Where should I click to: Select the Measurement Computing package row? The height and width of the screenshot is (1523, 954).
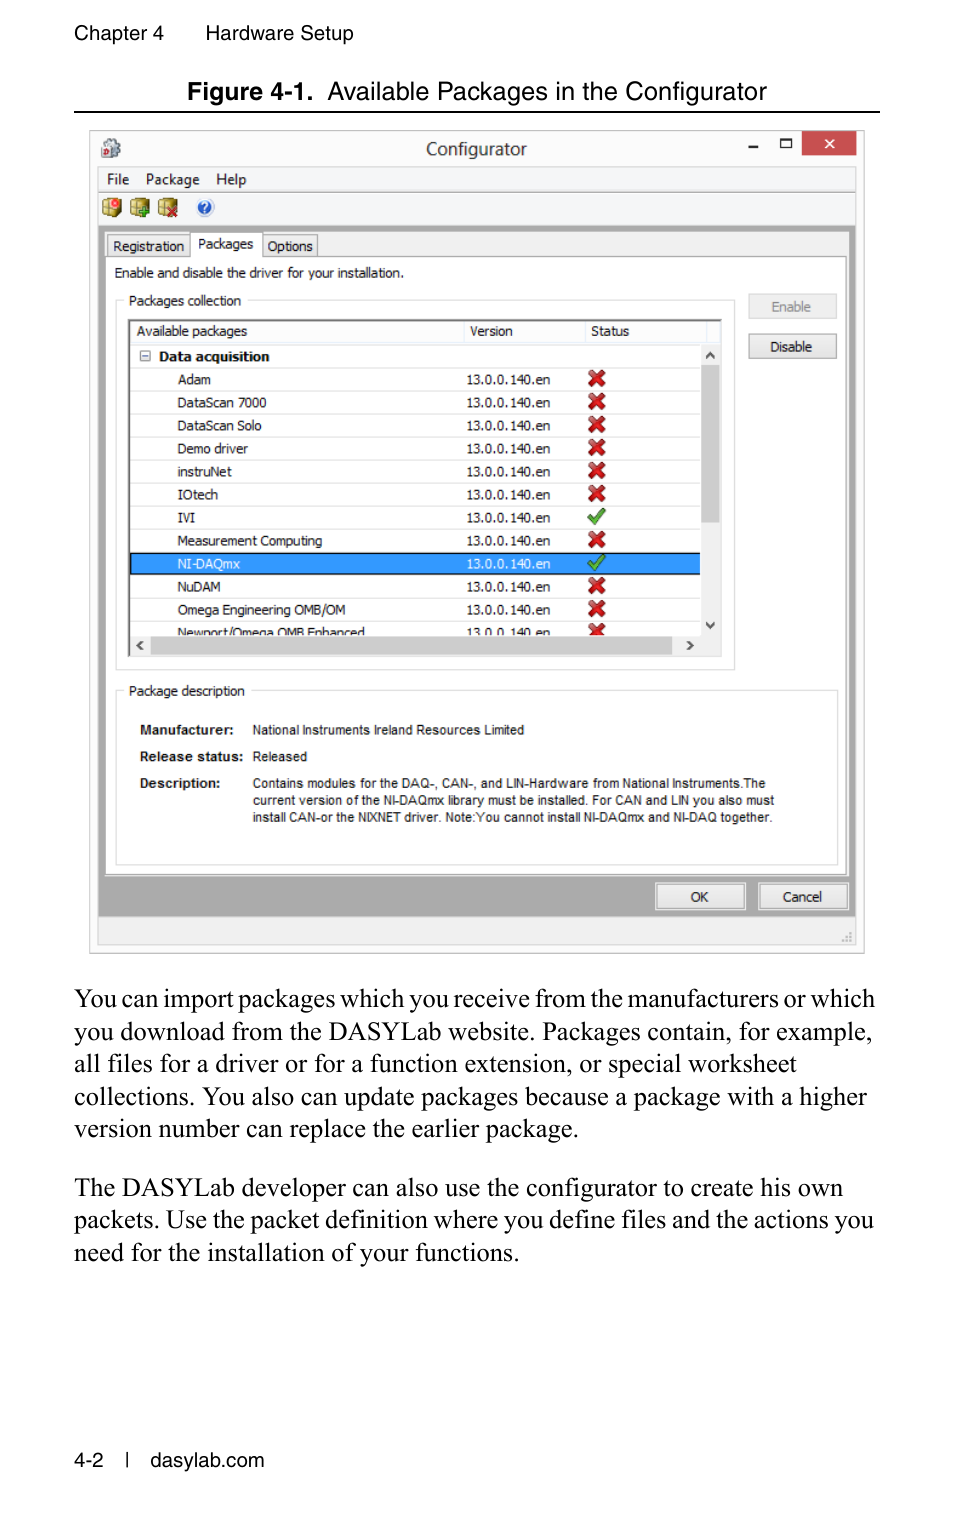pos(415,540)
